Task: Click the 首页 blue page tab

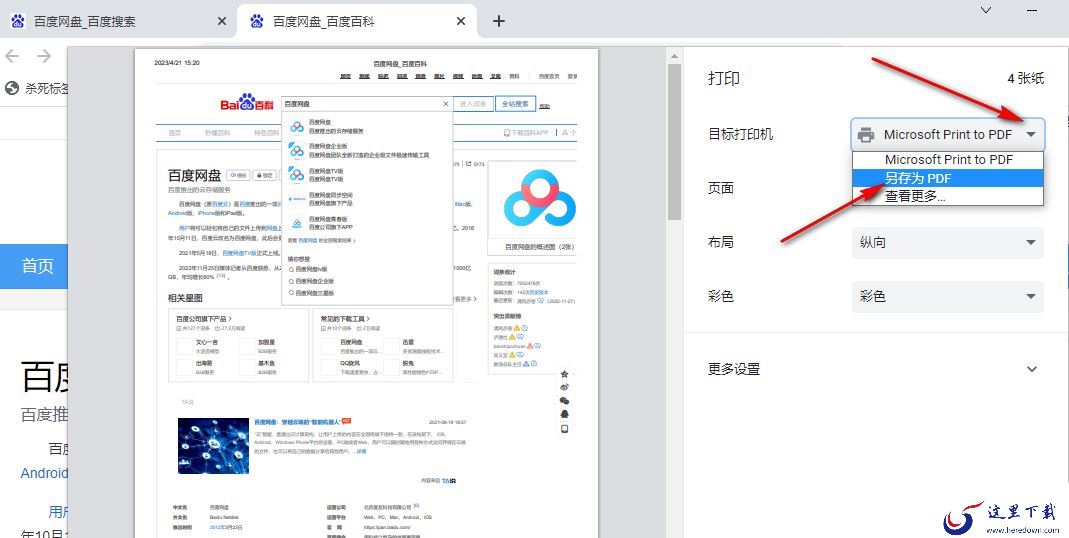Action: [34, 266]
